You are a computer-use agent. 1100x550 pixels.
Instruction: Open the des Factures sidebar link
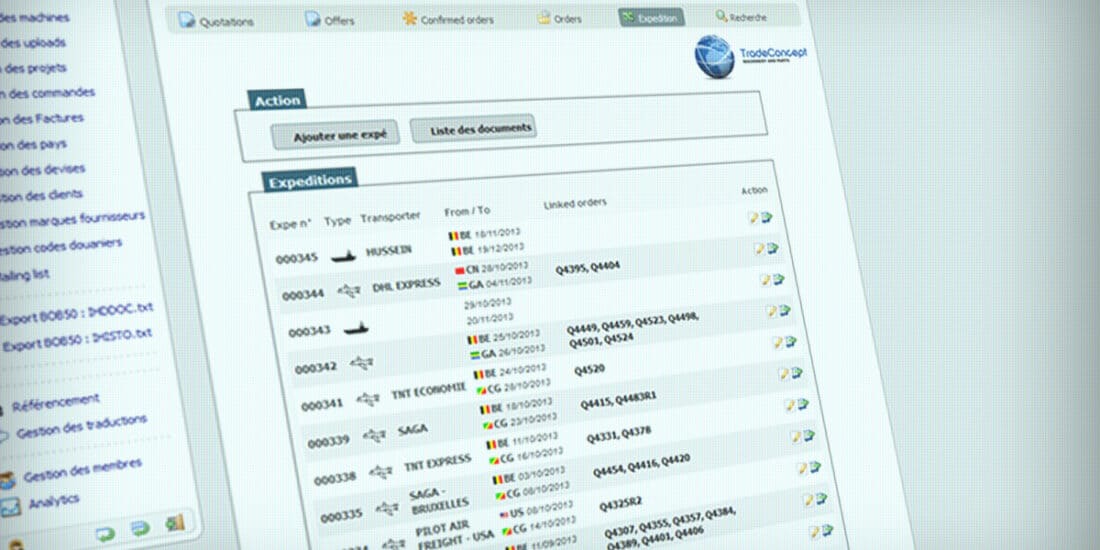click(x=41, y=119)
